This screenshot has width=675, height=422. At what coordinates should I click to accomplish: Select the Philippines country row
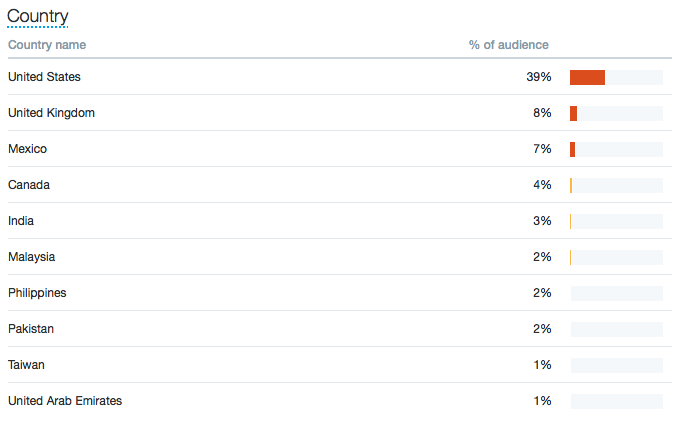click(x=340, y=293)
